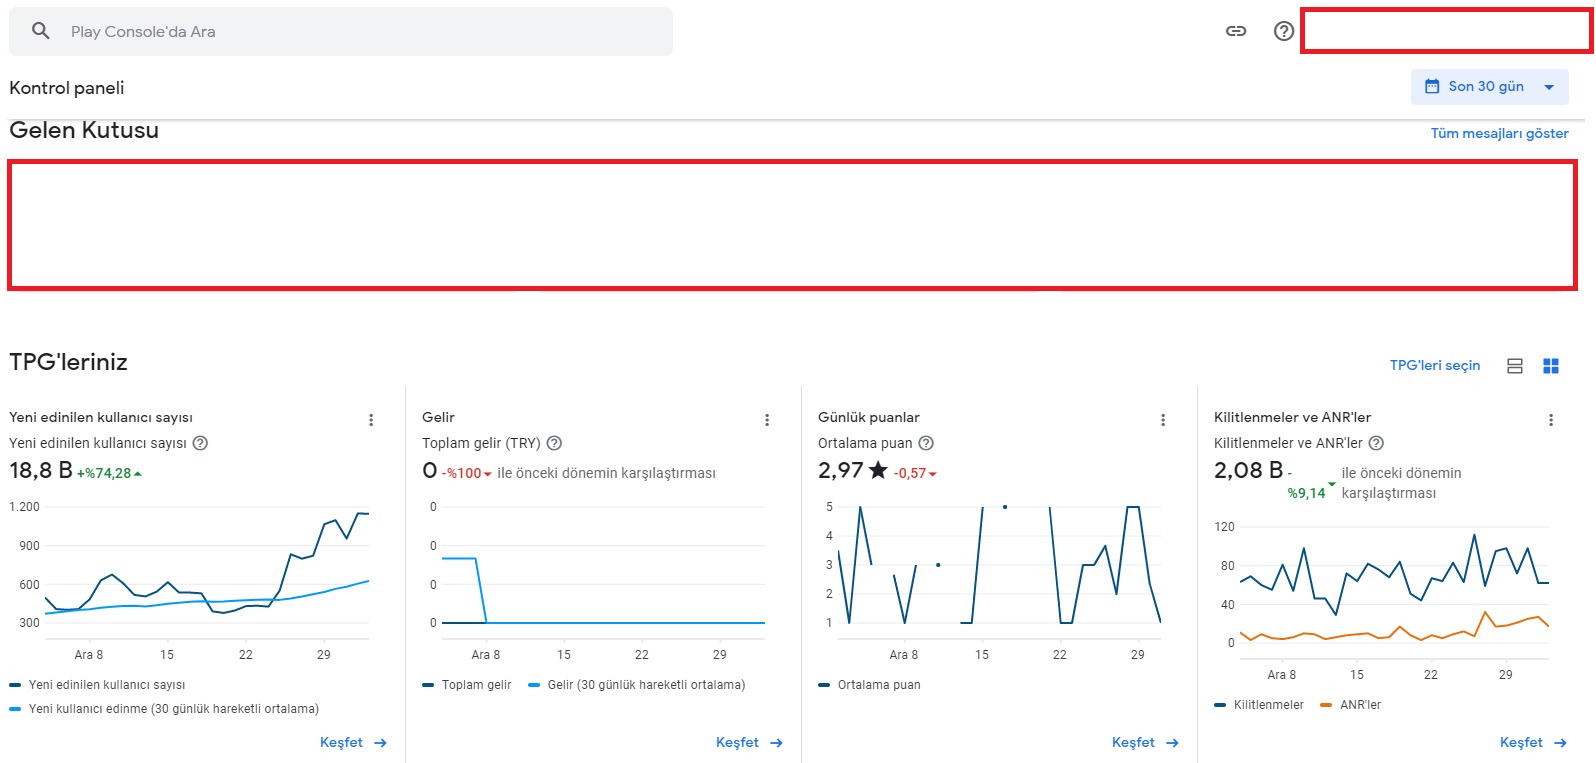Click the Günlük puanlar card title
Image resolution: width=1596 pixels, height=763 pixels.
[869, 417]
